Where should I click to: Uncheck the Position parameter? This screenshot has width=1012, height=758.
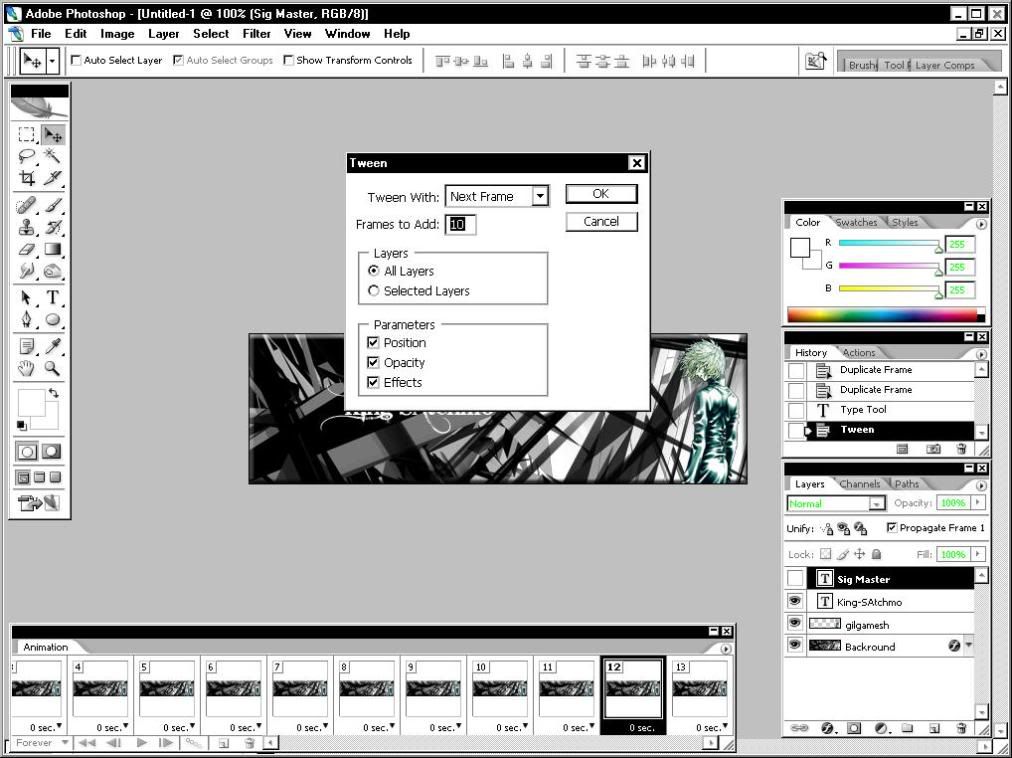coord(373,342)
